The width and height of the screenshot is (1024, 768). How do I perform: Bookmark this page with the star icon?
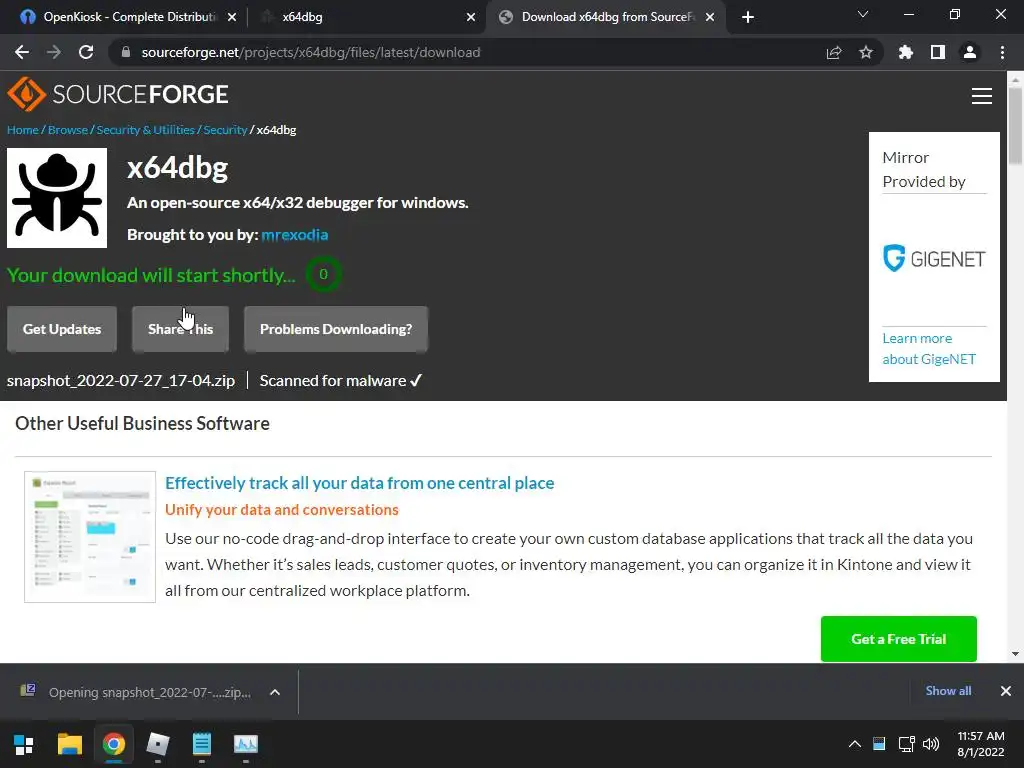[x=866, y=52]
